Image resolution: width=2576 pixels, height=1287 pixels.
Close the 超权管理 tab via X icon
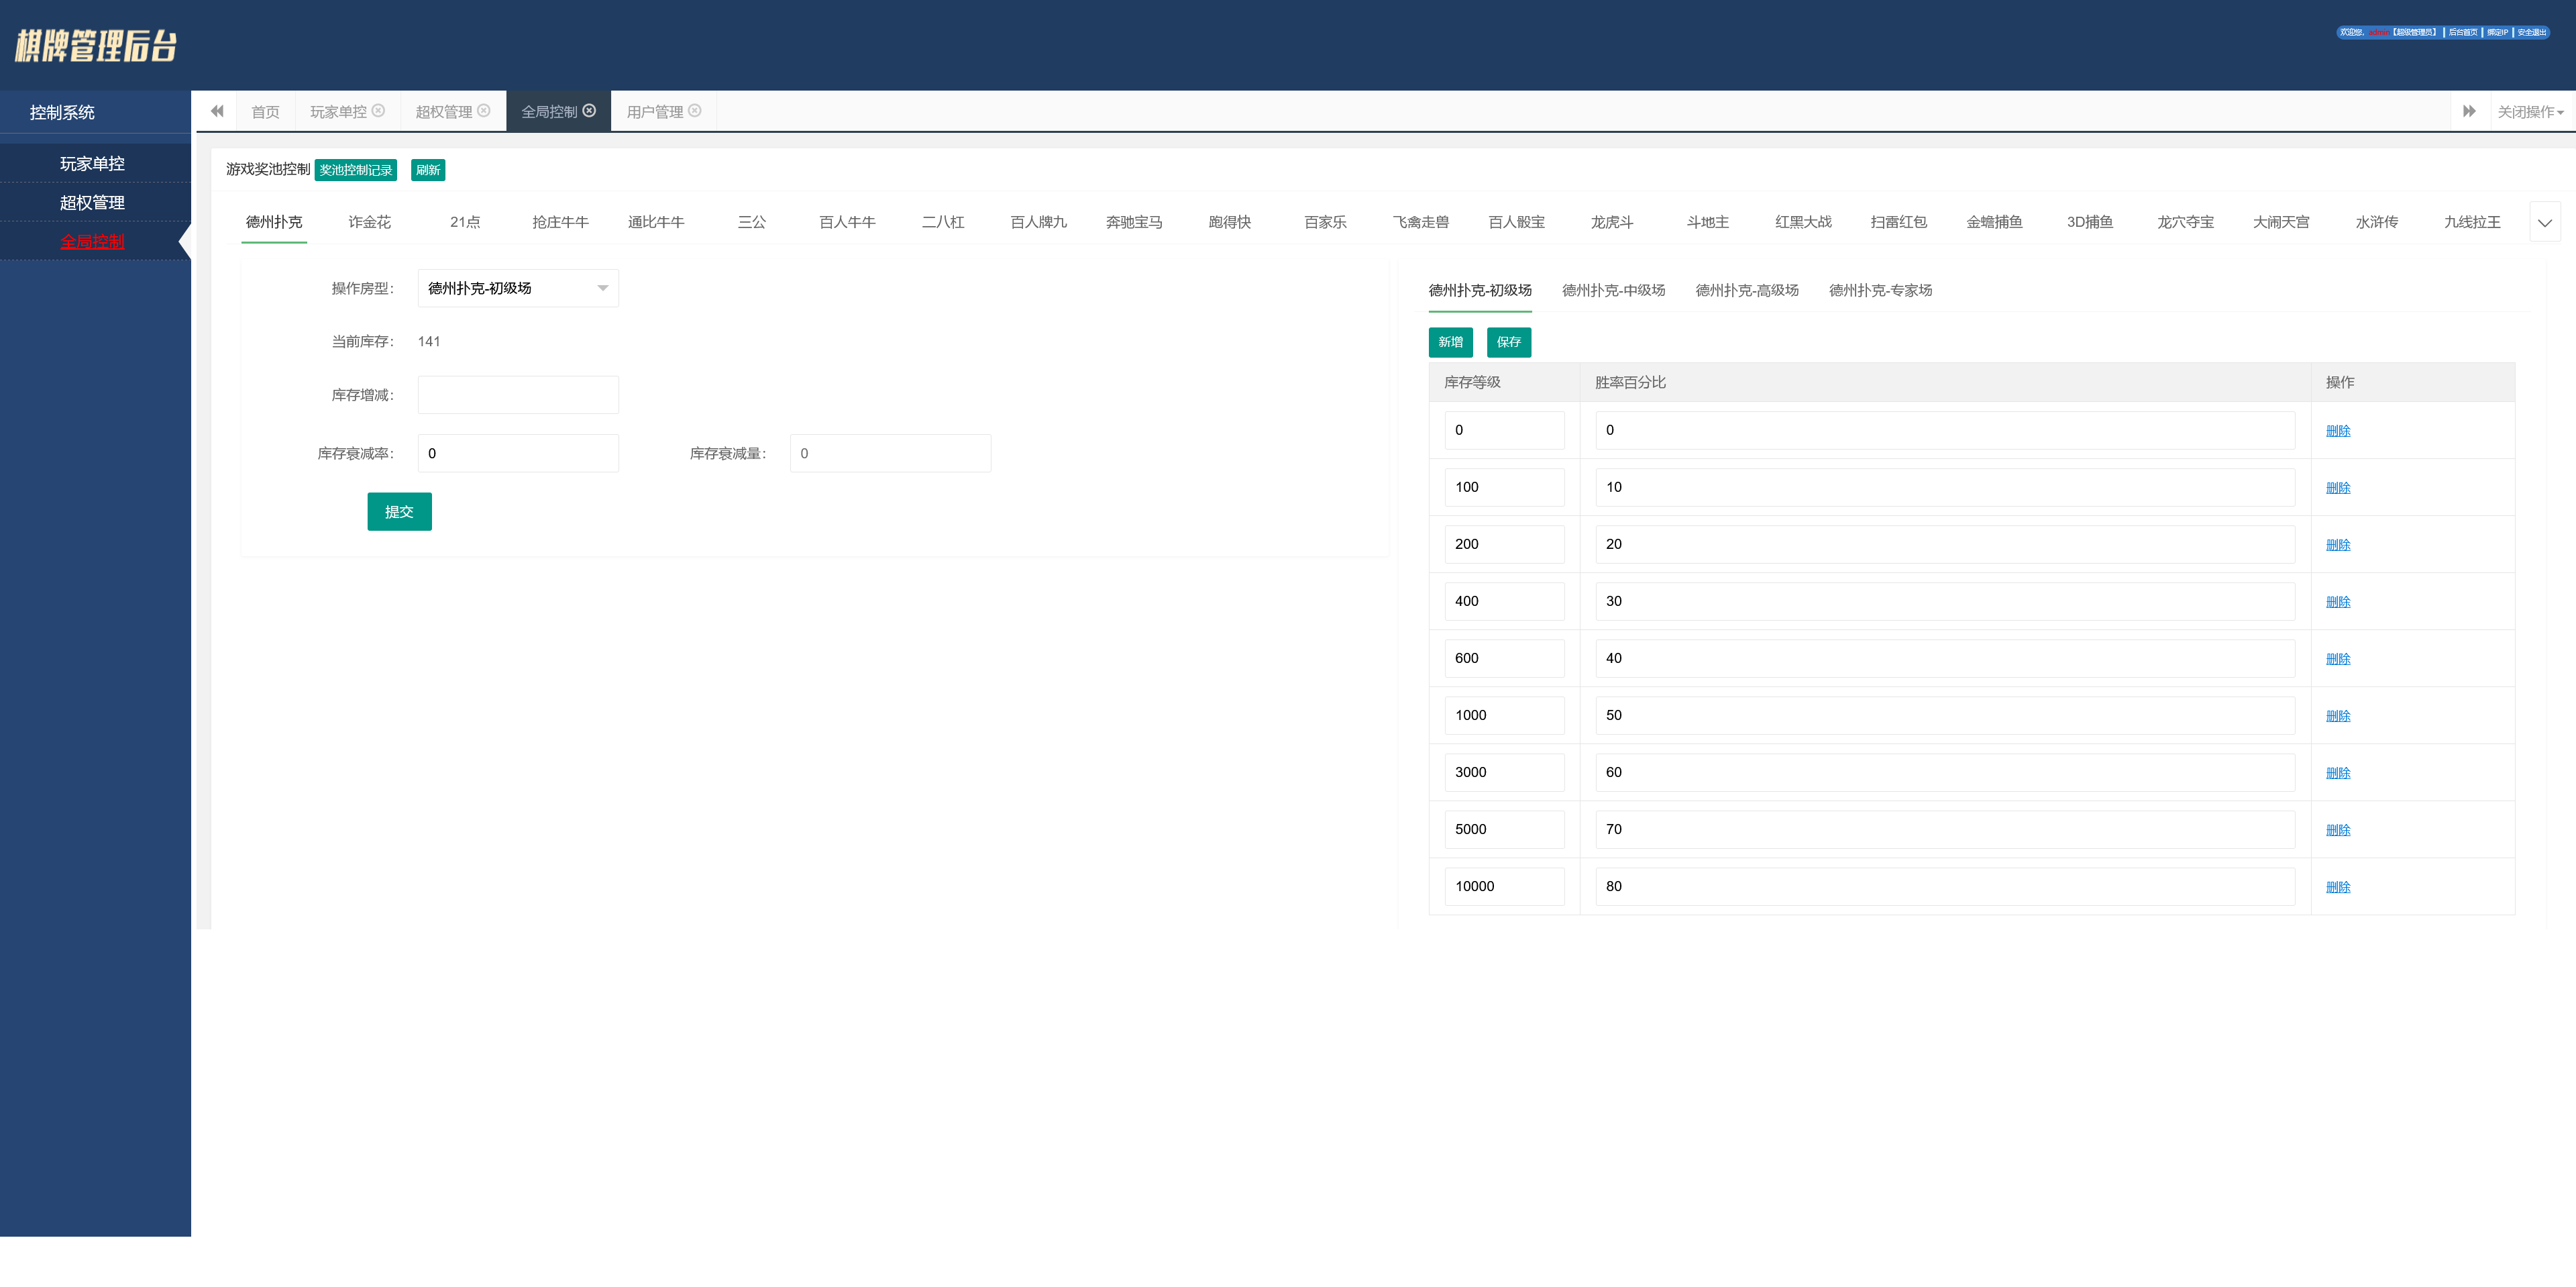[x=484, y=111]
